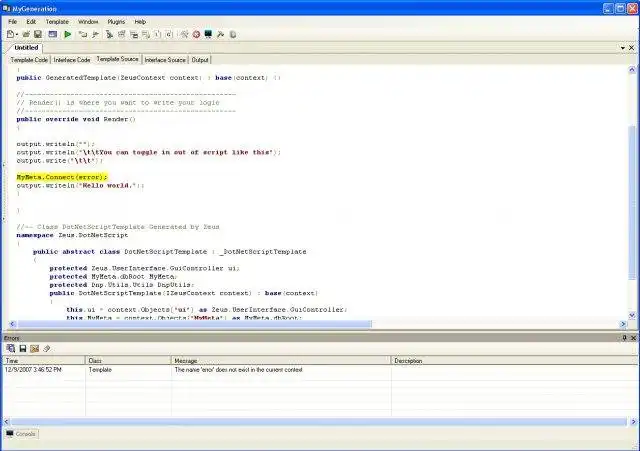This screenshot has height=451, width=640.
Task: Click the 'output.writeln("Hello world.");' line
Action: pos(80,185)
